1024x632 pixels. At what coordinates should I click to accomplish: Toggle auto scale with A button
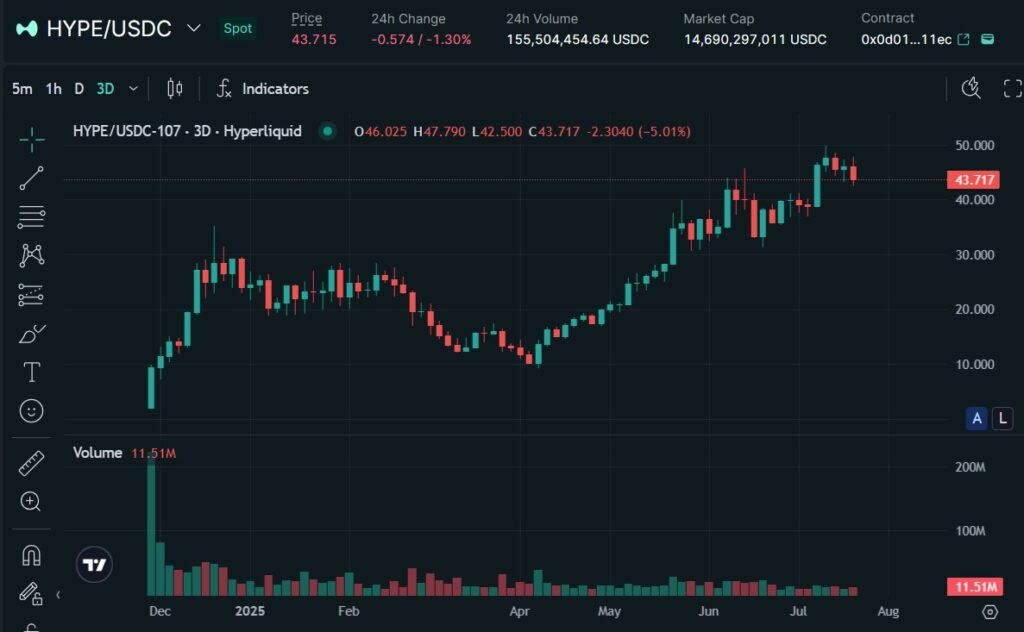click(977, 418)
